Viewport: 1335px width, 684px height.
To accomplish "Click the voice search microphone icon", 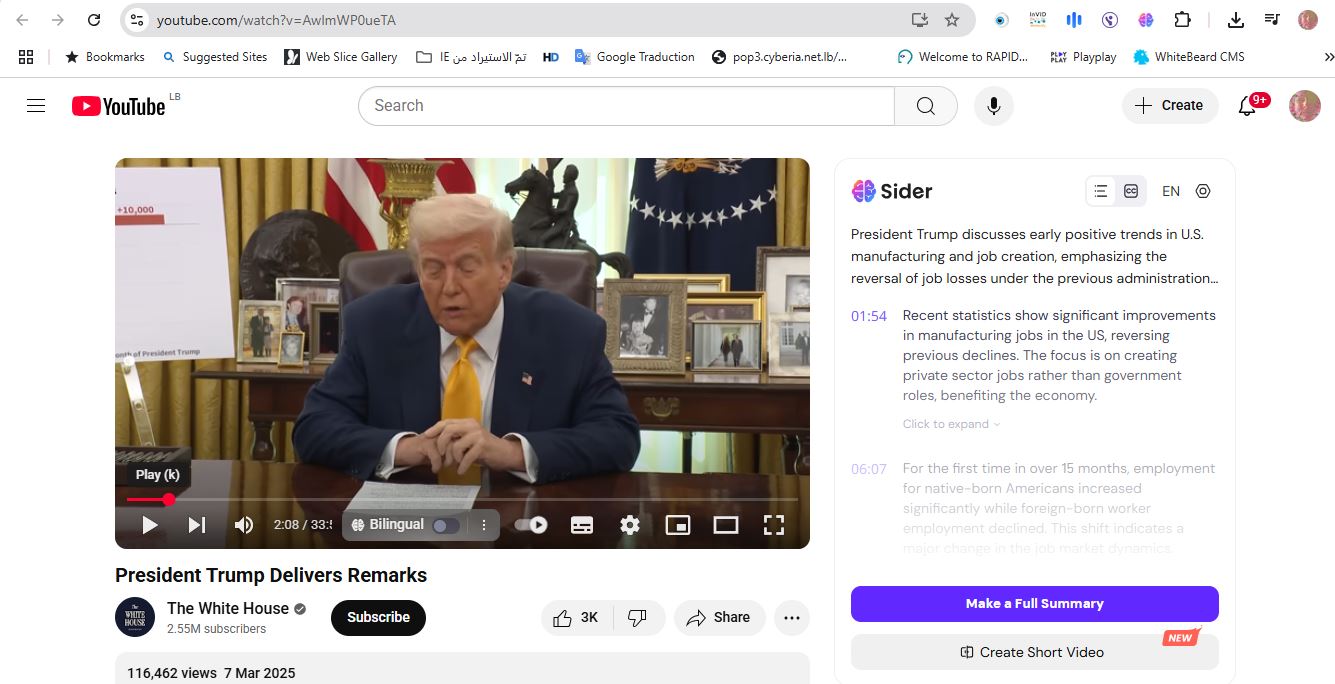I will pyautogui.click(x=993, y=106).
